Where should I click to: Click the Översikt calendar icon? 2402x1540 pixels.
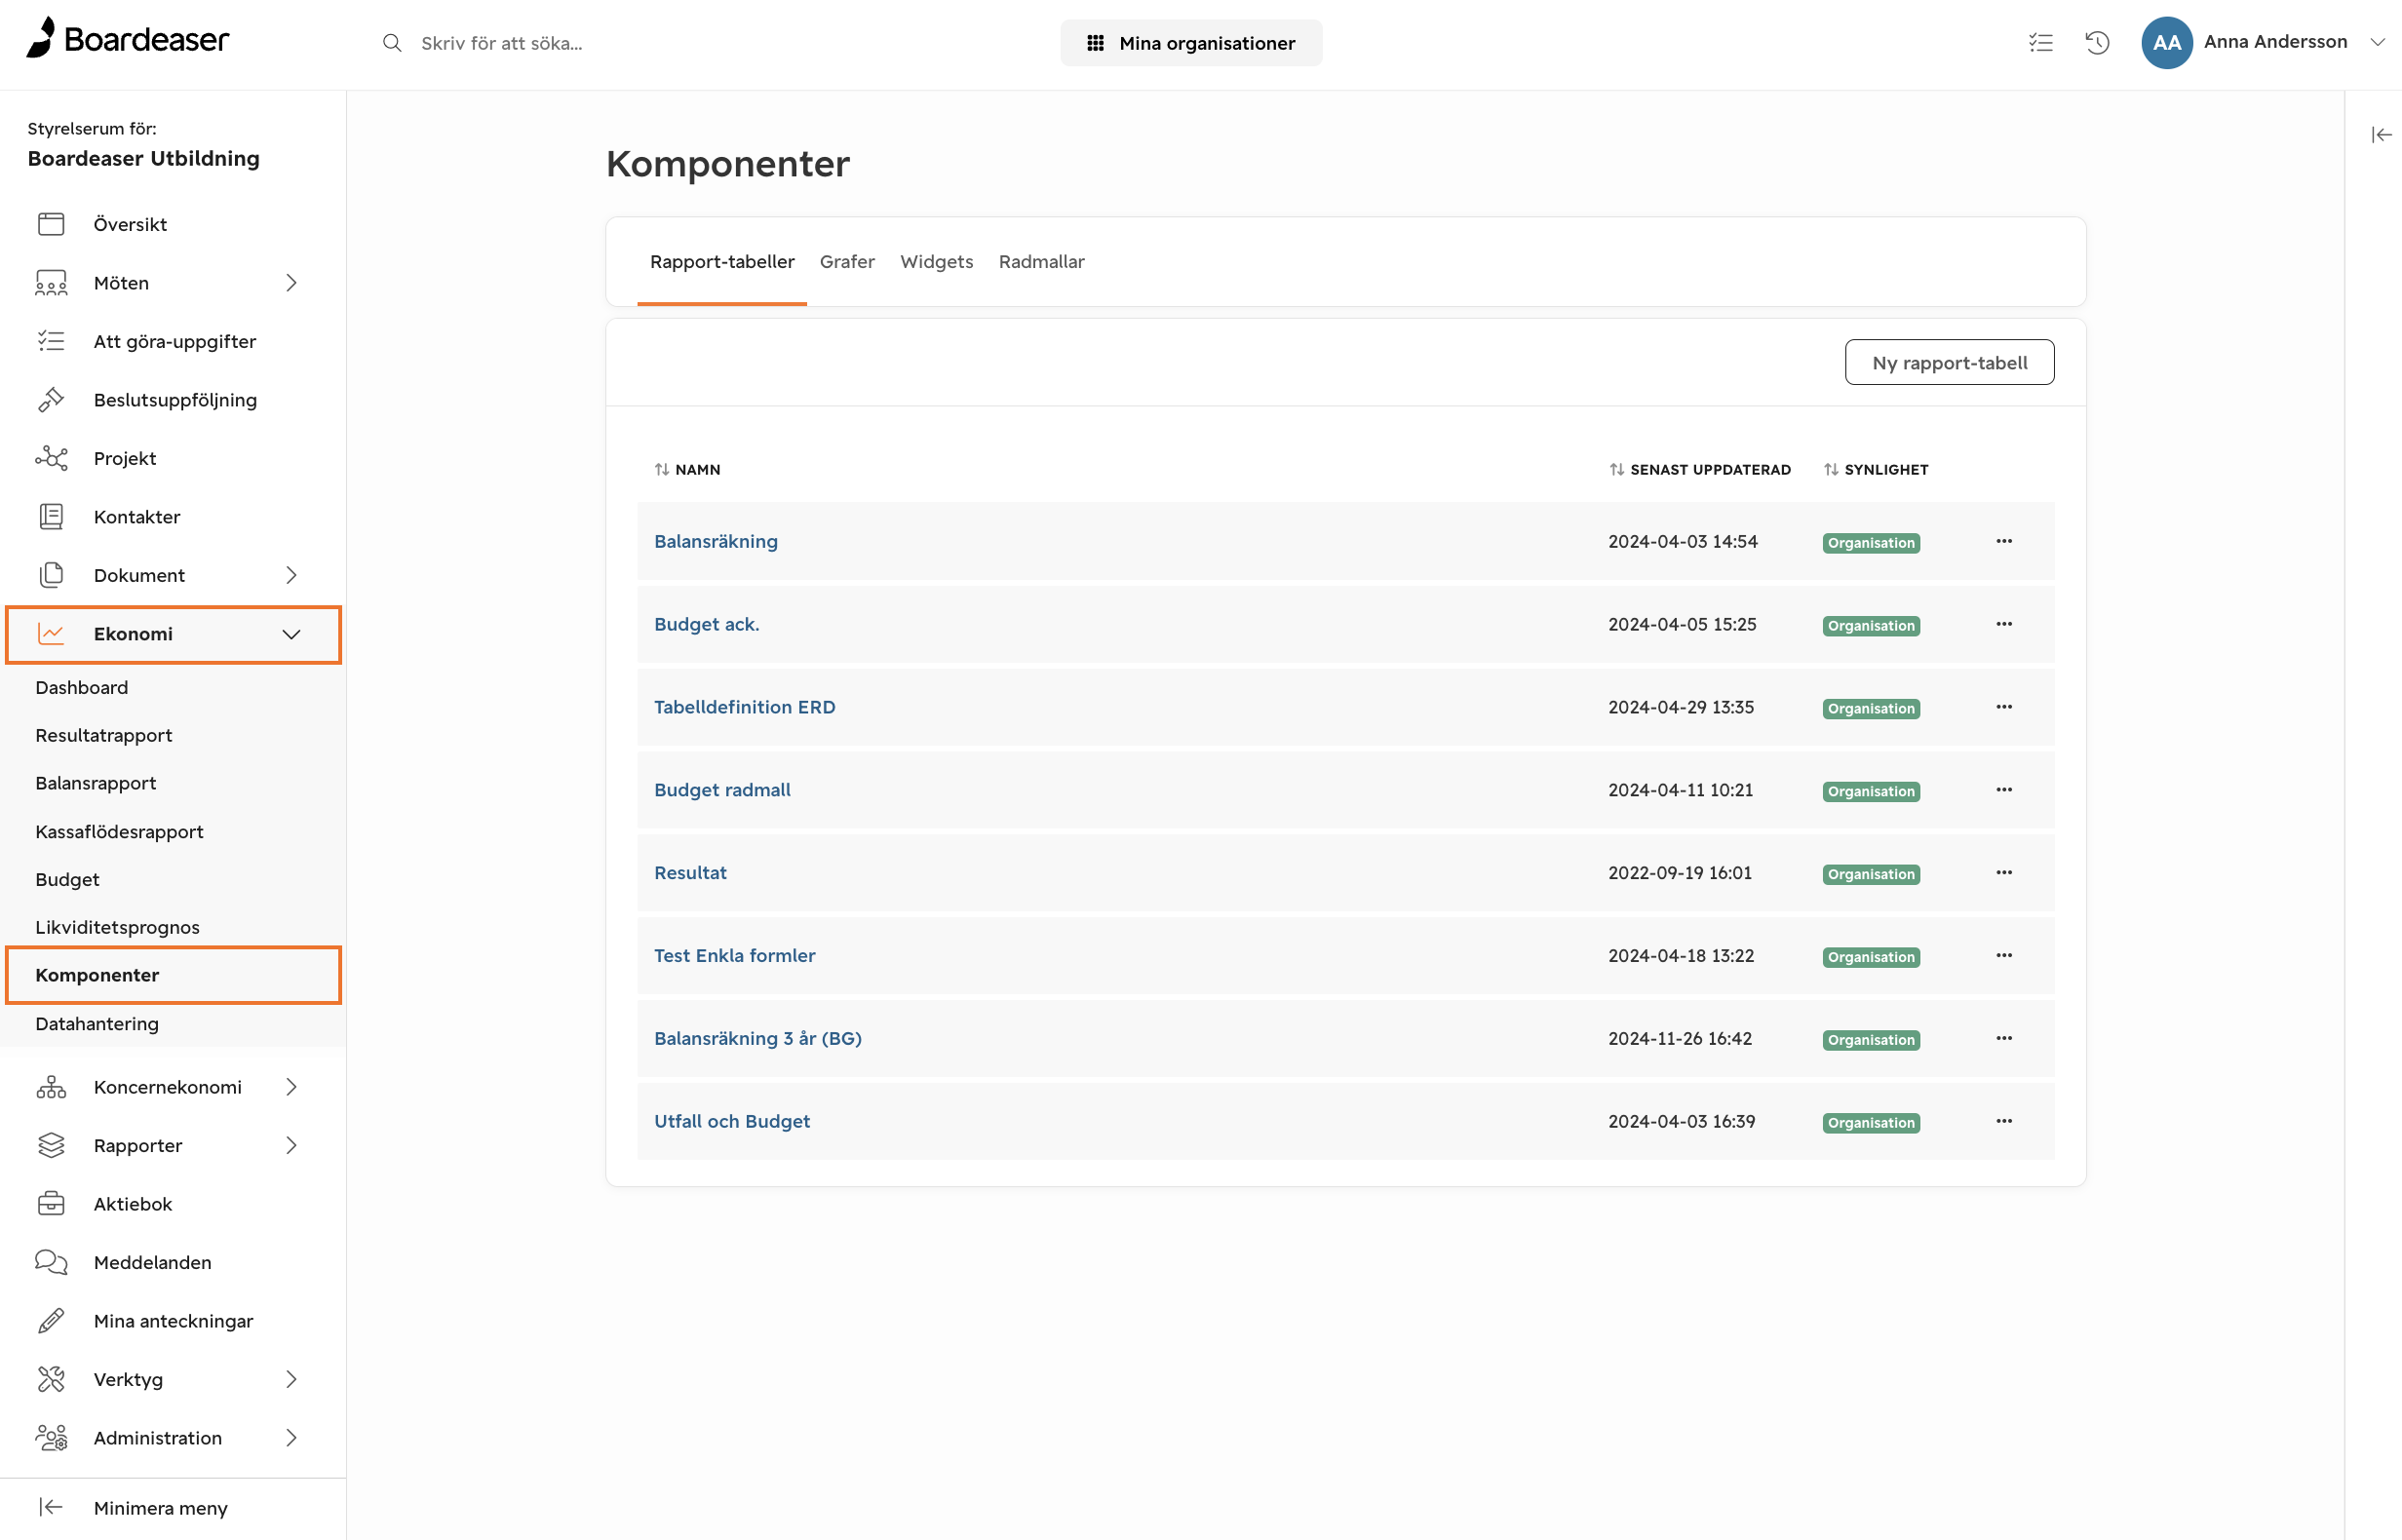pos(51,224)
